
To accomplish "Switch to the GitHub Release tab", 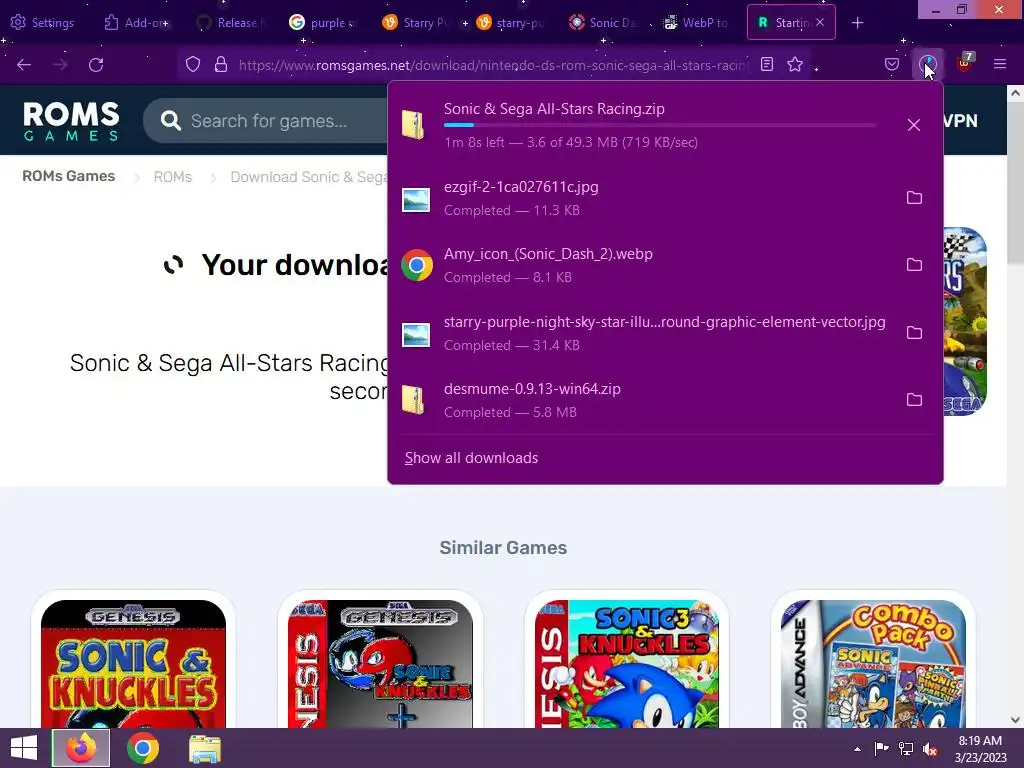I will click(x=231, y=23).
